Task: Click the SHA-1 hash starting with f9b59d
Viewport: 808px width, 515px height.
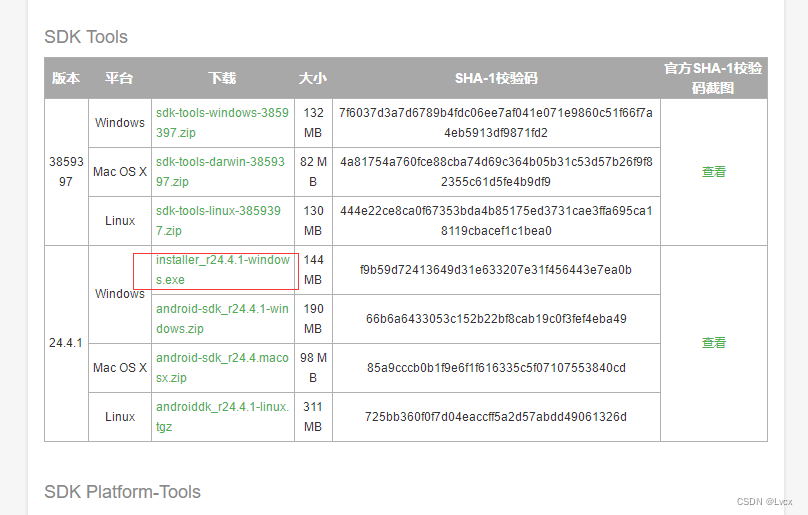Action: [x=496, y=270]
